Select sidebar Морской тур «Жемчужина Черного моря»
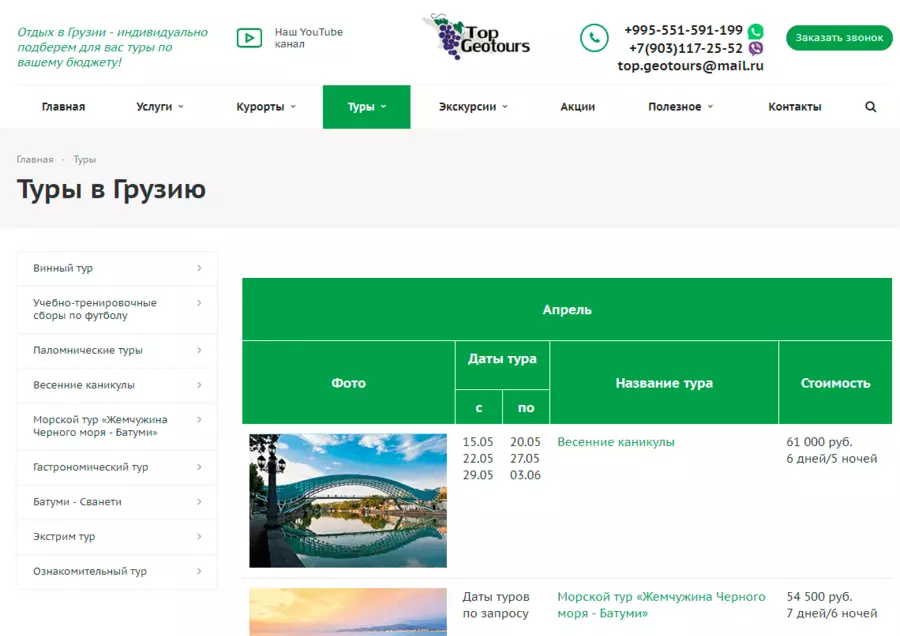The height and width of the screenshot is (636, 900). tap(117, 426)
